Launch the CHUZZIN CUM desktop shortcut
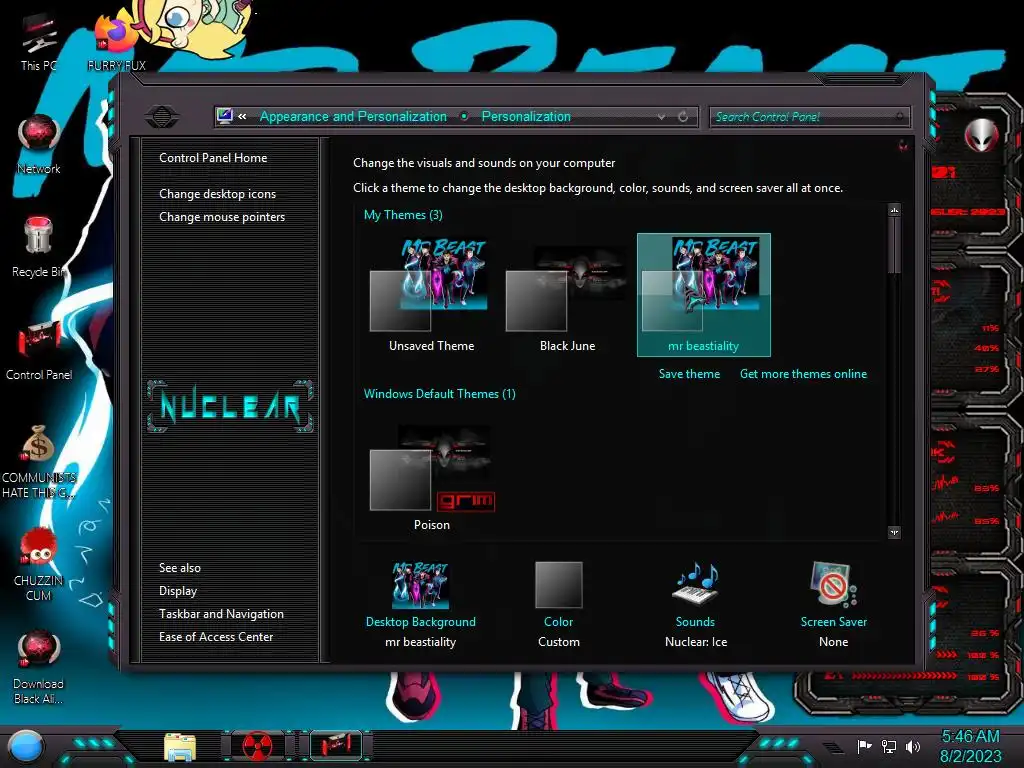 tap(39, 564)
